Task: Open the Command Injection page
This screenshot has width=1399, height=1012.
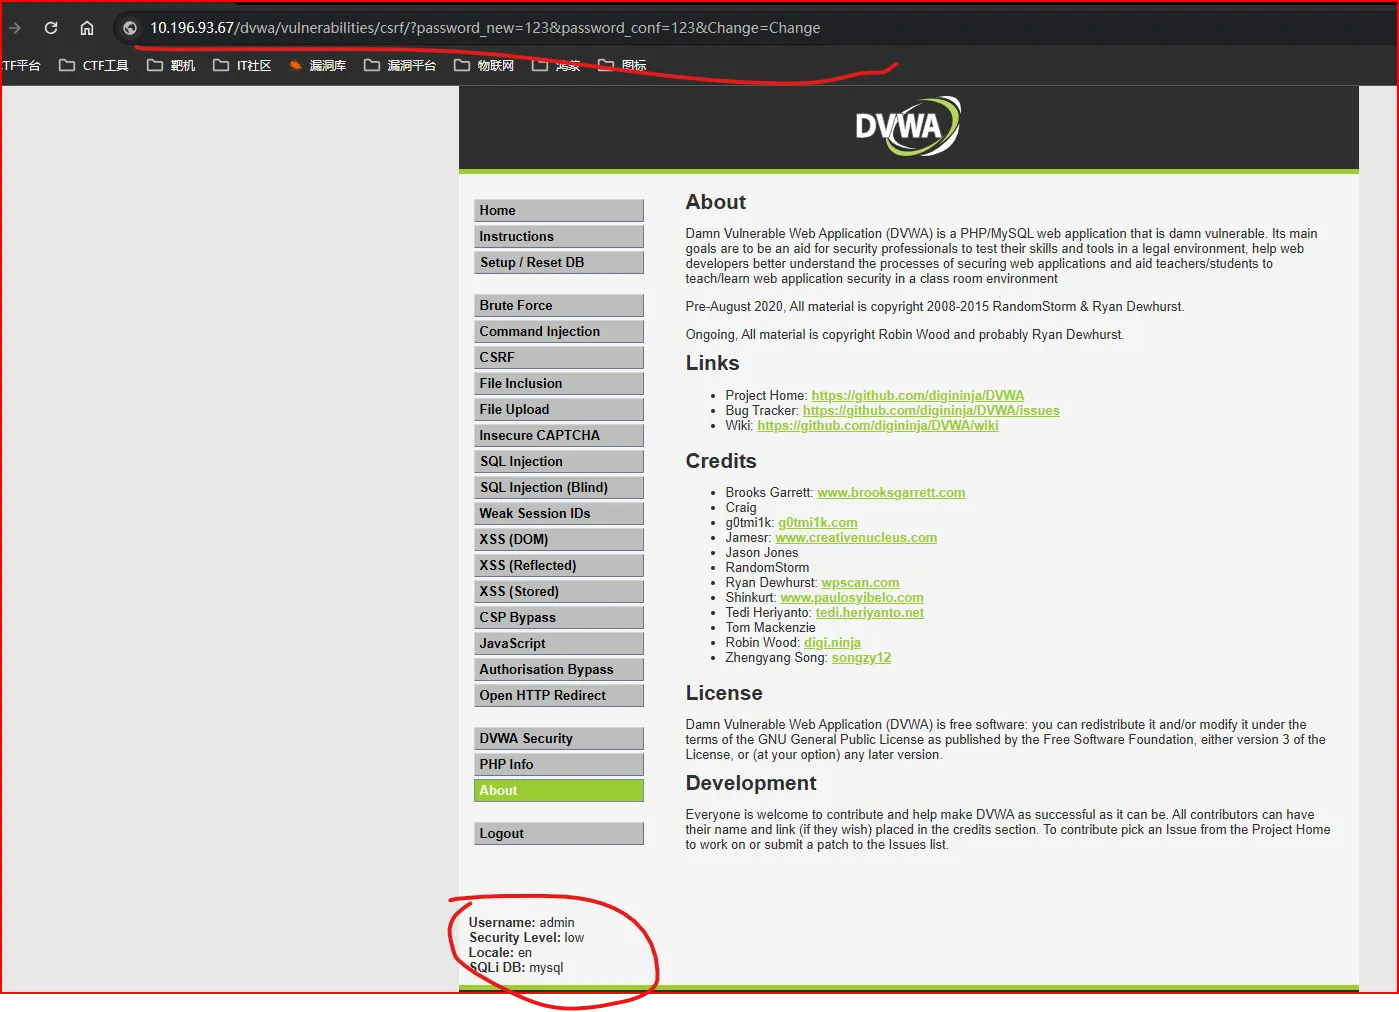Action: [558, 331]
